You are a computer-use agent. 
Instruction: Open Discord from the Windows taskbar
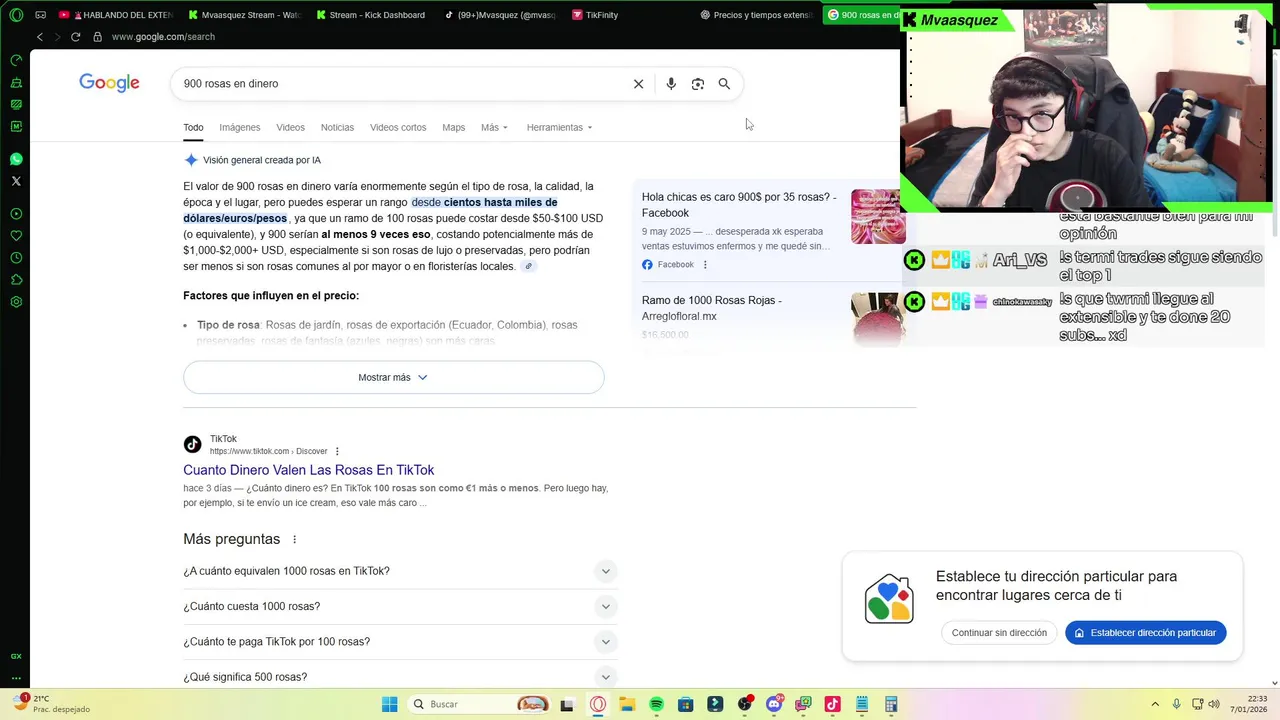(774, 704)
